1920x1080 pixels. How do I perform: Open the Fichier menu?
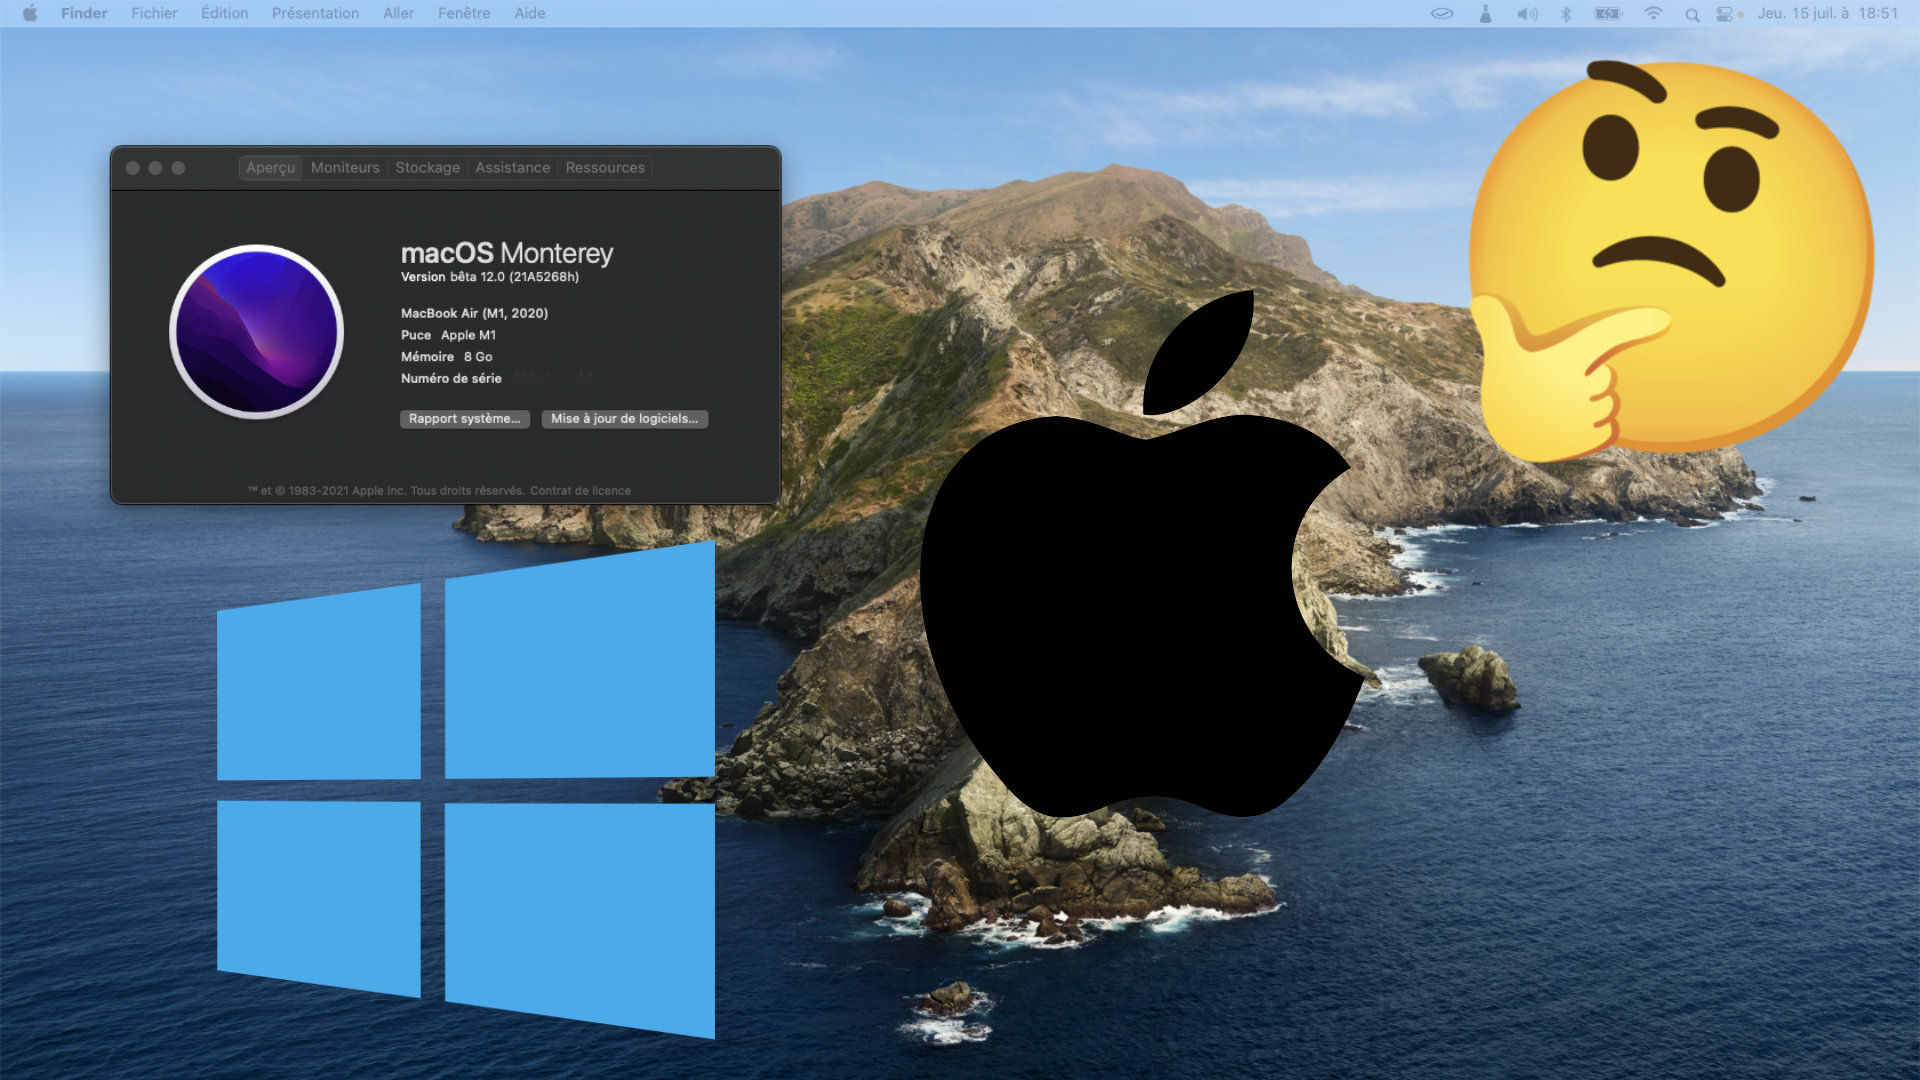tap(154, 13)
